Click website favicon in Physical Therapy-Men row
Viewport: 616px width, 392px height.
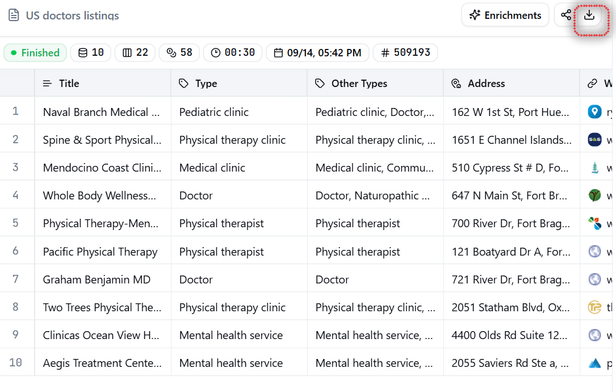click(594, 223)
